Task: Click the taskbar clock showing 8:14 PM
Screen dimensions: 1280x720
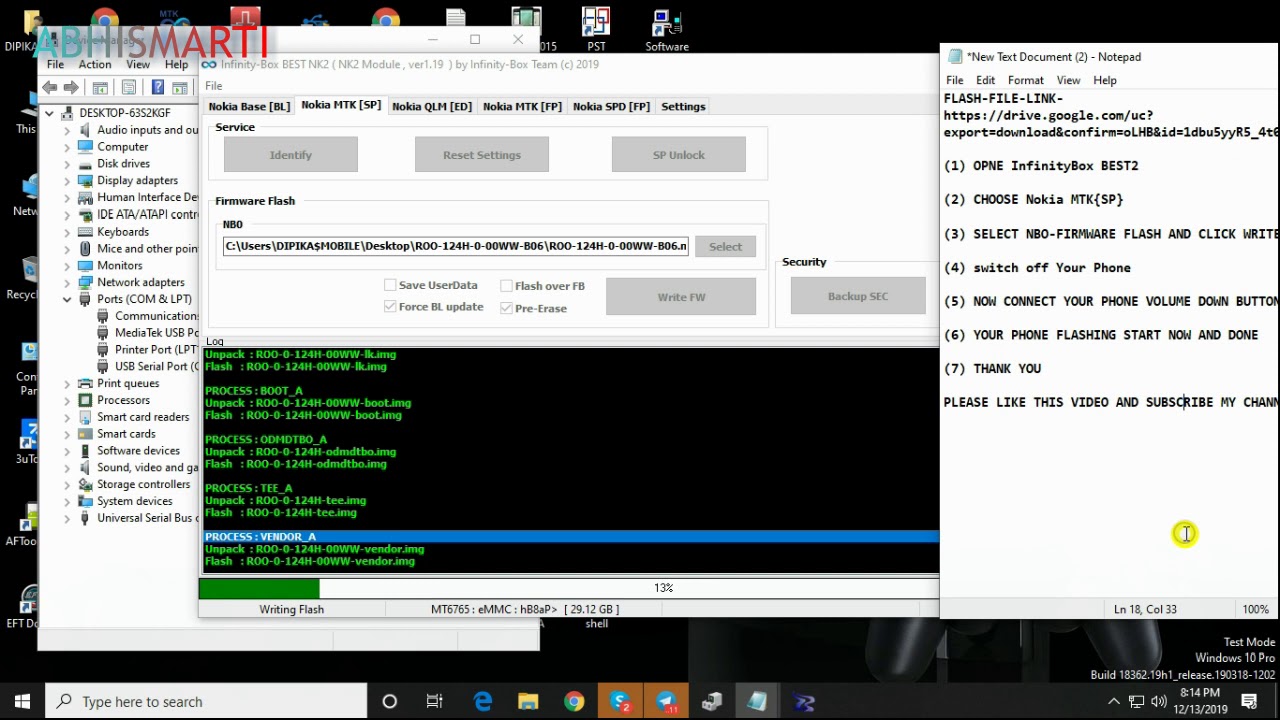Action: (1201, 701)
